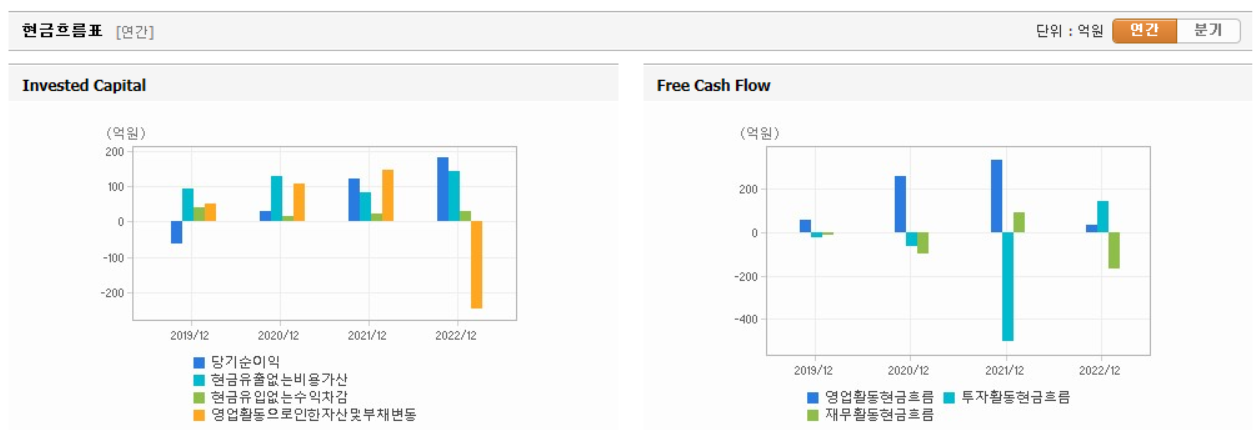This screenshot has width=1258, height=430.
Task: Toggle the 투자활동현금흐름 legend label
Action: [x=1016, y=397]
